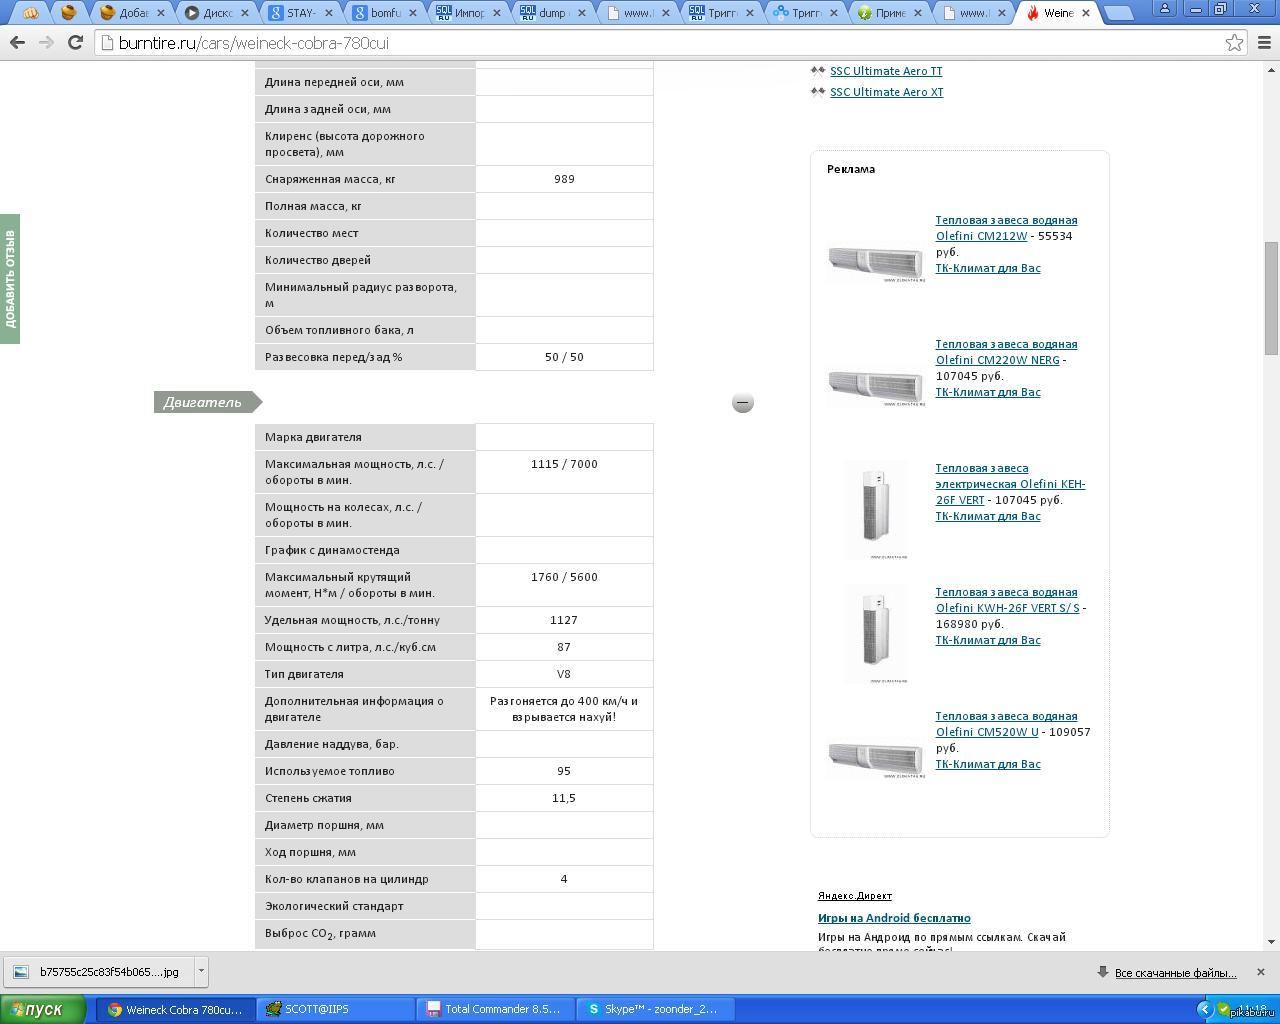The width and height of the screenshot is (1280, 1024).
Task: Click the Пуск start button
Action: [35, 1009]
